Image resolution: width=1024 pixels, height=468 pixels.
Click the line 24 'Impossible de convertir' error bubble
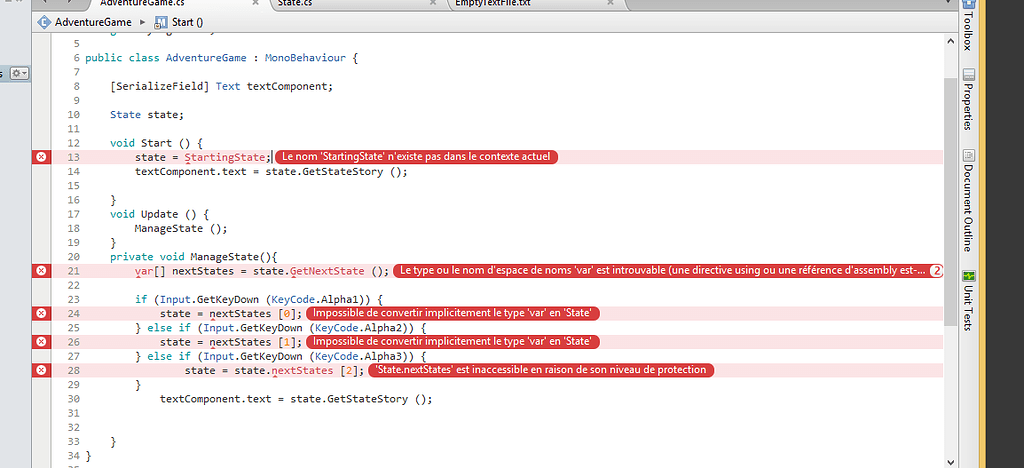453,313
